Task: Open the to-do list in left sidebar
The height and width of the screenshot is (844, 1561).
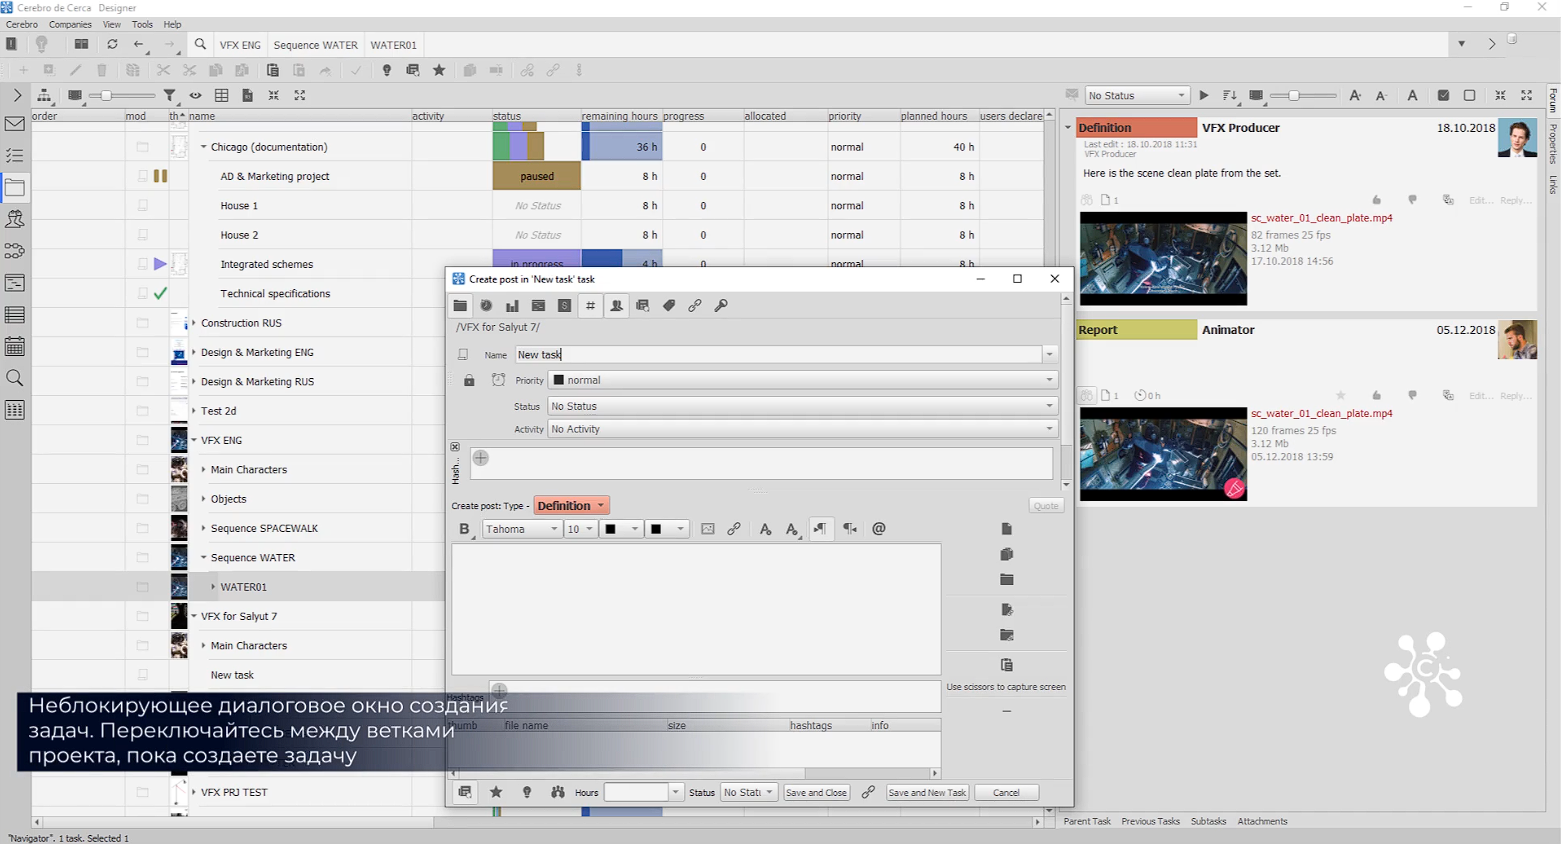Action: [15, 156]
